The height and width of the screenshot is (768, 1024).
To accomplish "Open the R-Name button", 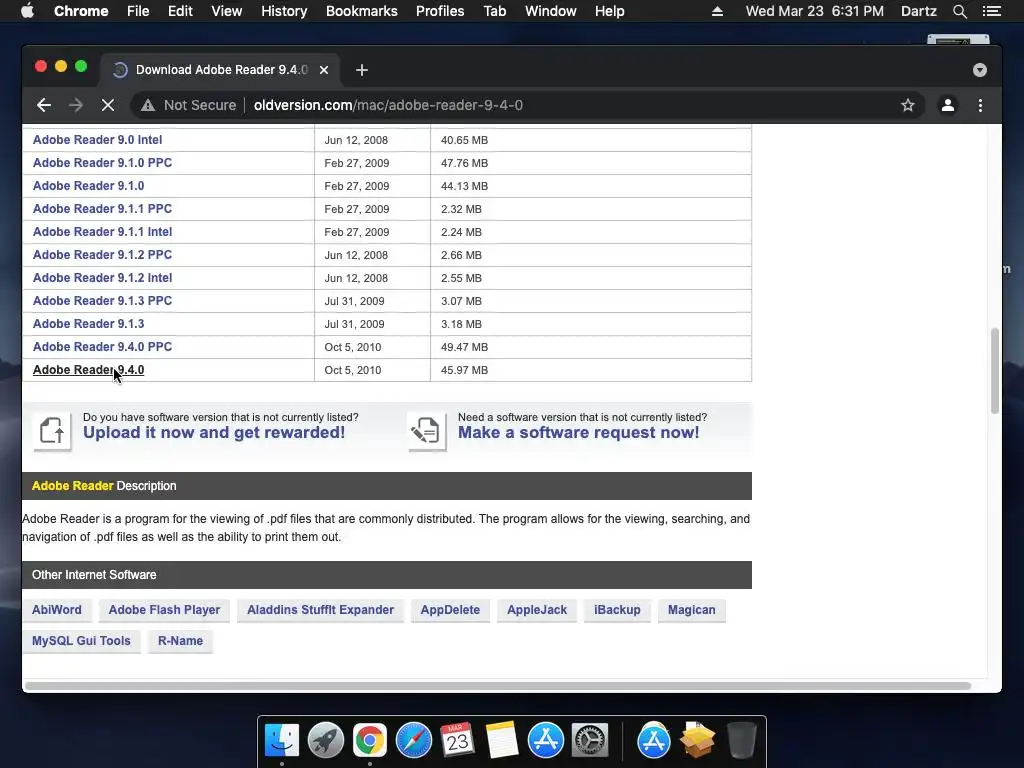I will pyautogui.click(x=180, y=641).
